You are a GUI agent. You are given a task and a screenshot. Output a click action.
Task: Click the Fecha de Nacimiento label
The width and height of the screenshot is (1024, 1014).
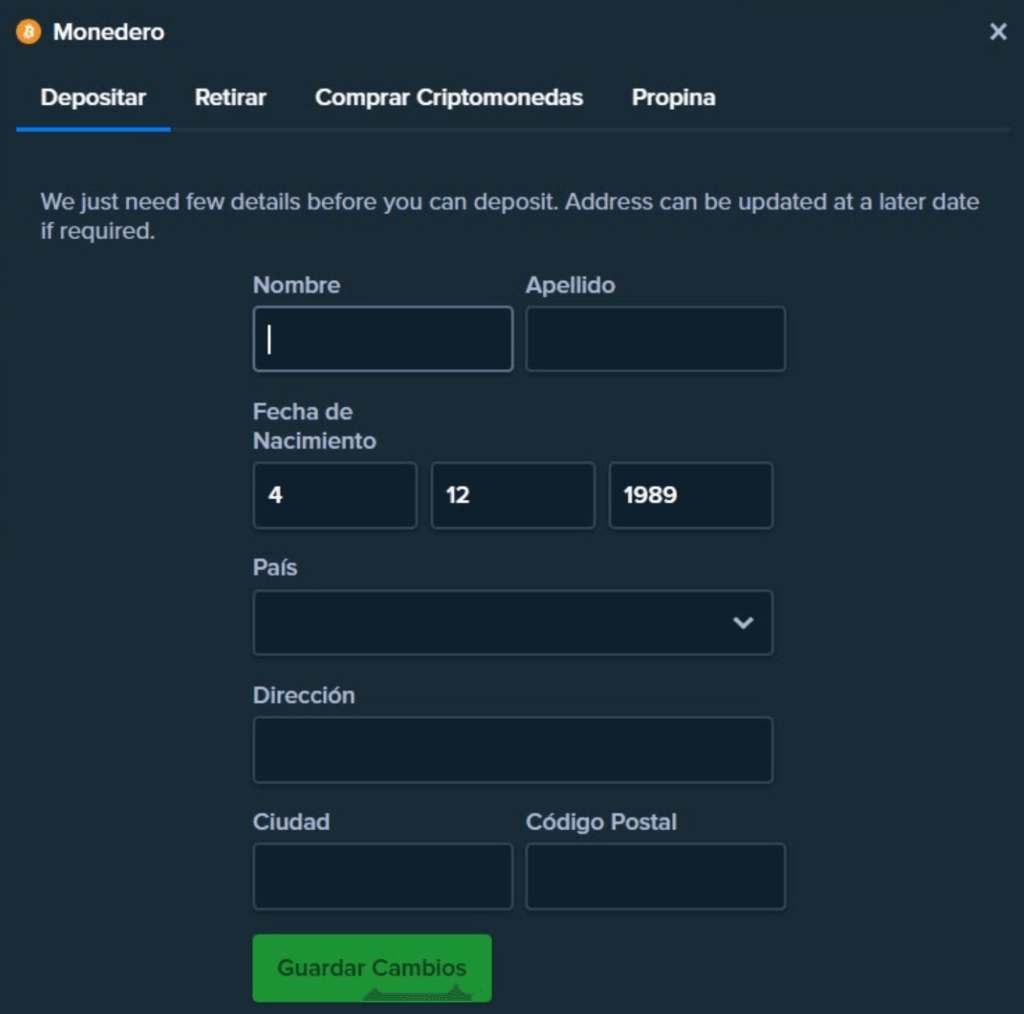pyautogui.click(x=314, y=426)
